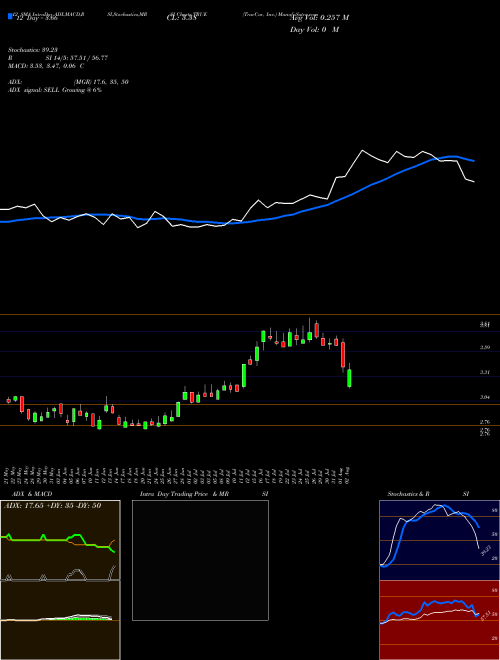Image resolution: width=500 pixels, height=660 pixels.
Task: Click the 'ADX: 17.65 +DY: 35 -DY: 50' header
Action: [53, 505]
